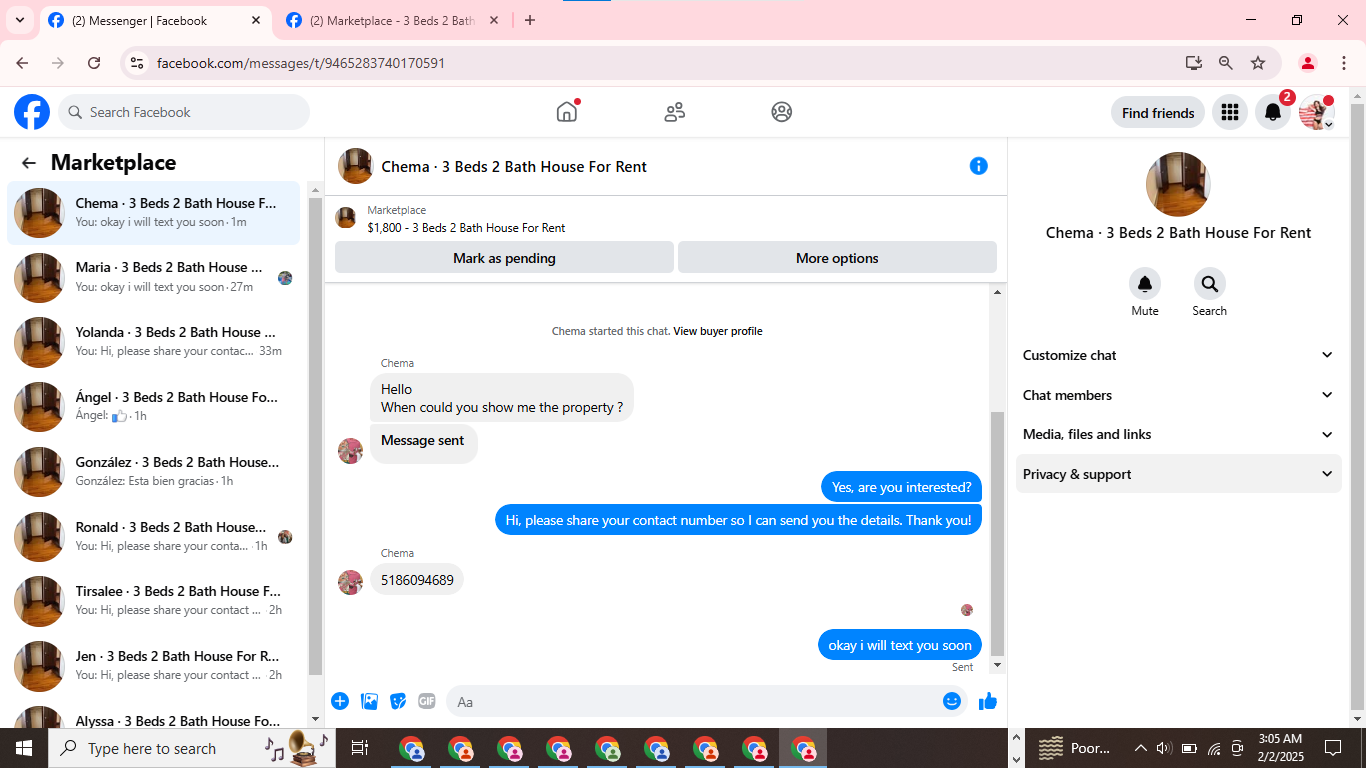Open a new browser tab
The width and height of the screenshot is (1366, 768).
point(530,20)
